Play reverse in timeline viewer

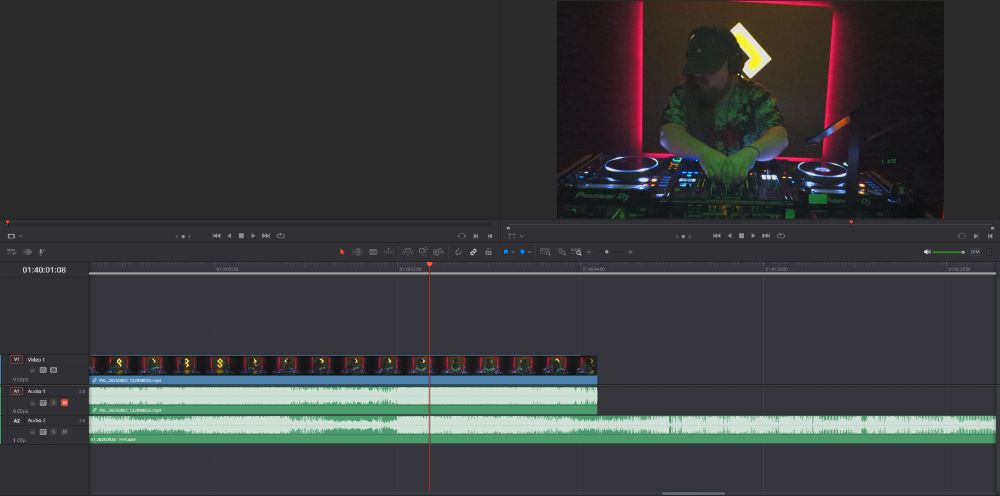pyautogui.click(x=729, y=236)
